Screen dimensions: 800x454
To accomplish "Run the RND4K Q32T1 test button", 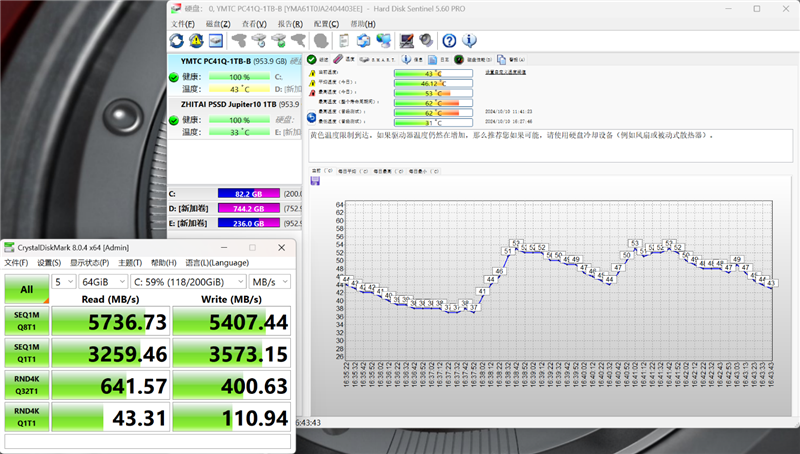I will pyautogui.click(x=27, y=385).
